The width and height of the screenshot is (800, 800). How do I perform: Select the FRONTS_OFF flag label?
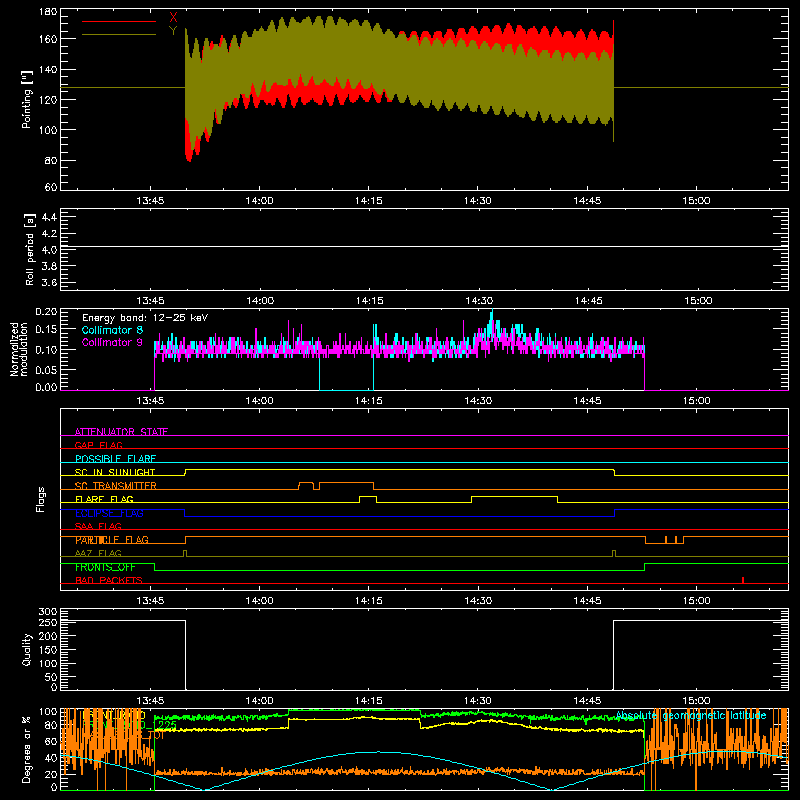coord(105,567)
